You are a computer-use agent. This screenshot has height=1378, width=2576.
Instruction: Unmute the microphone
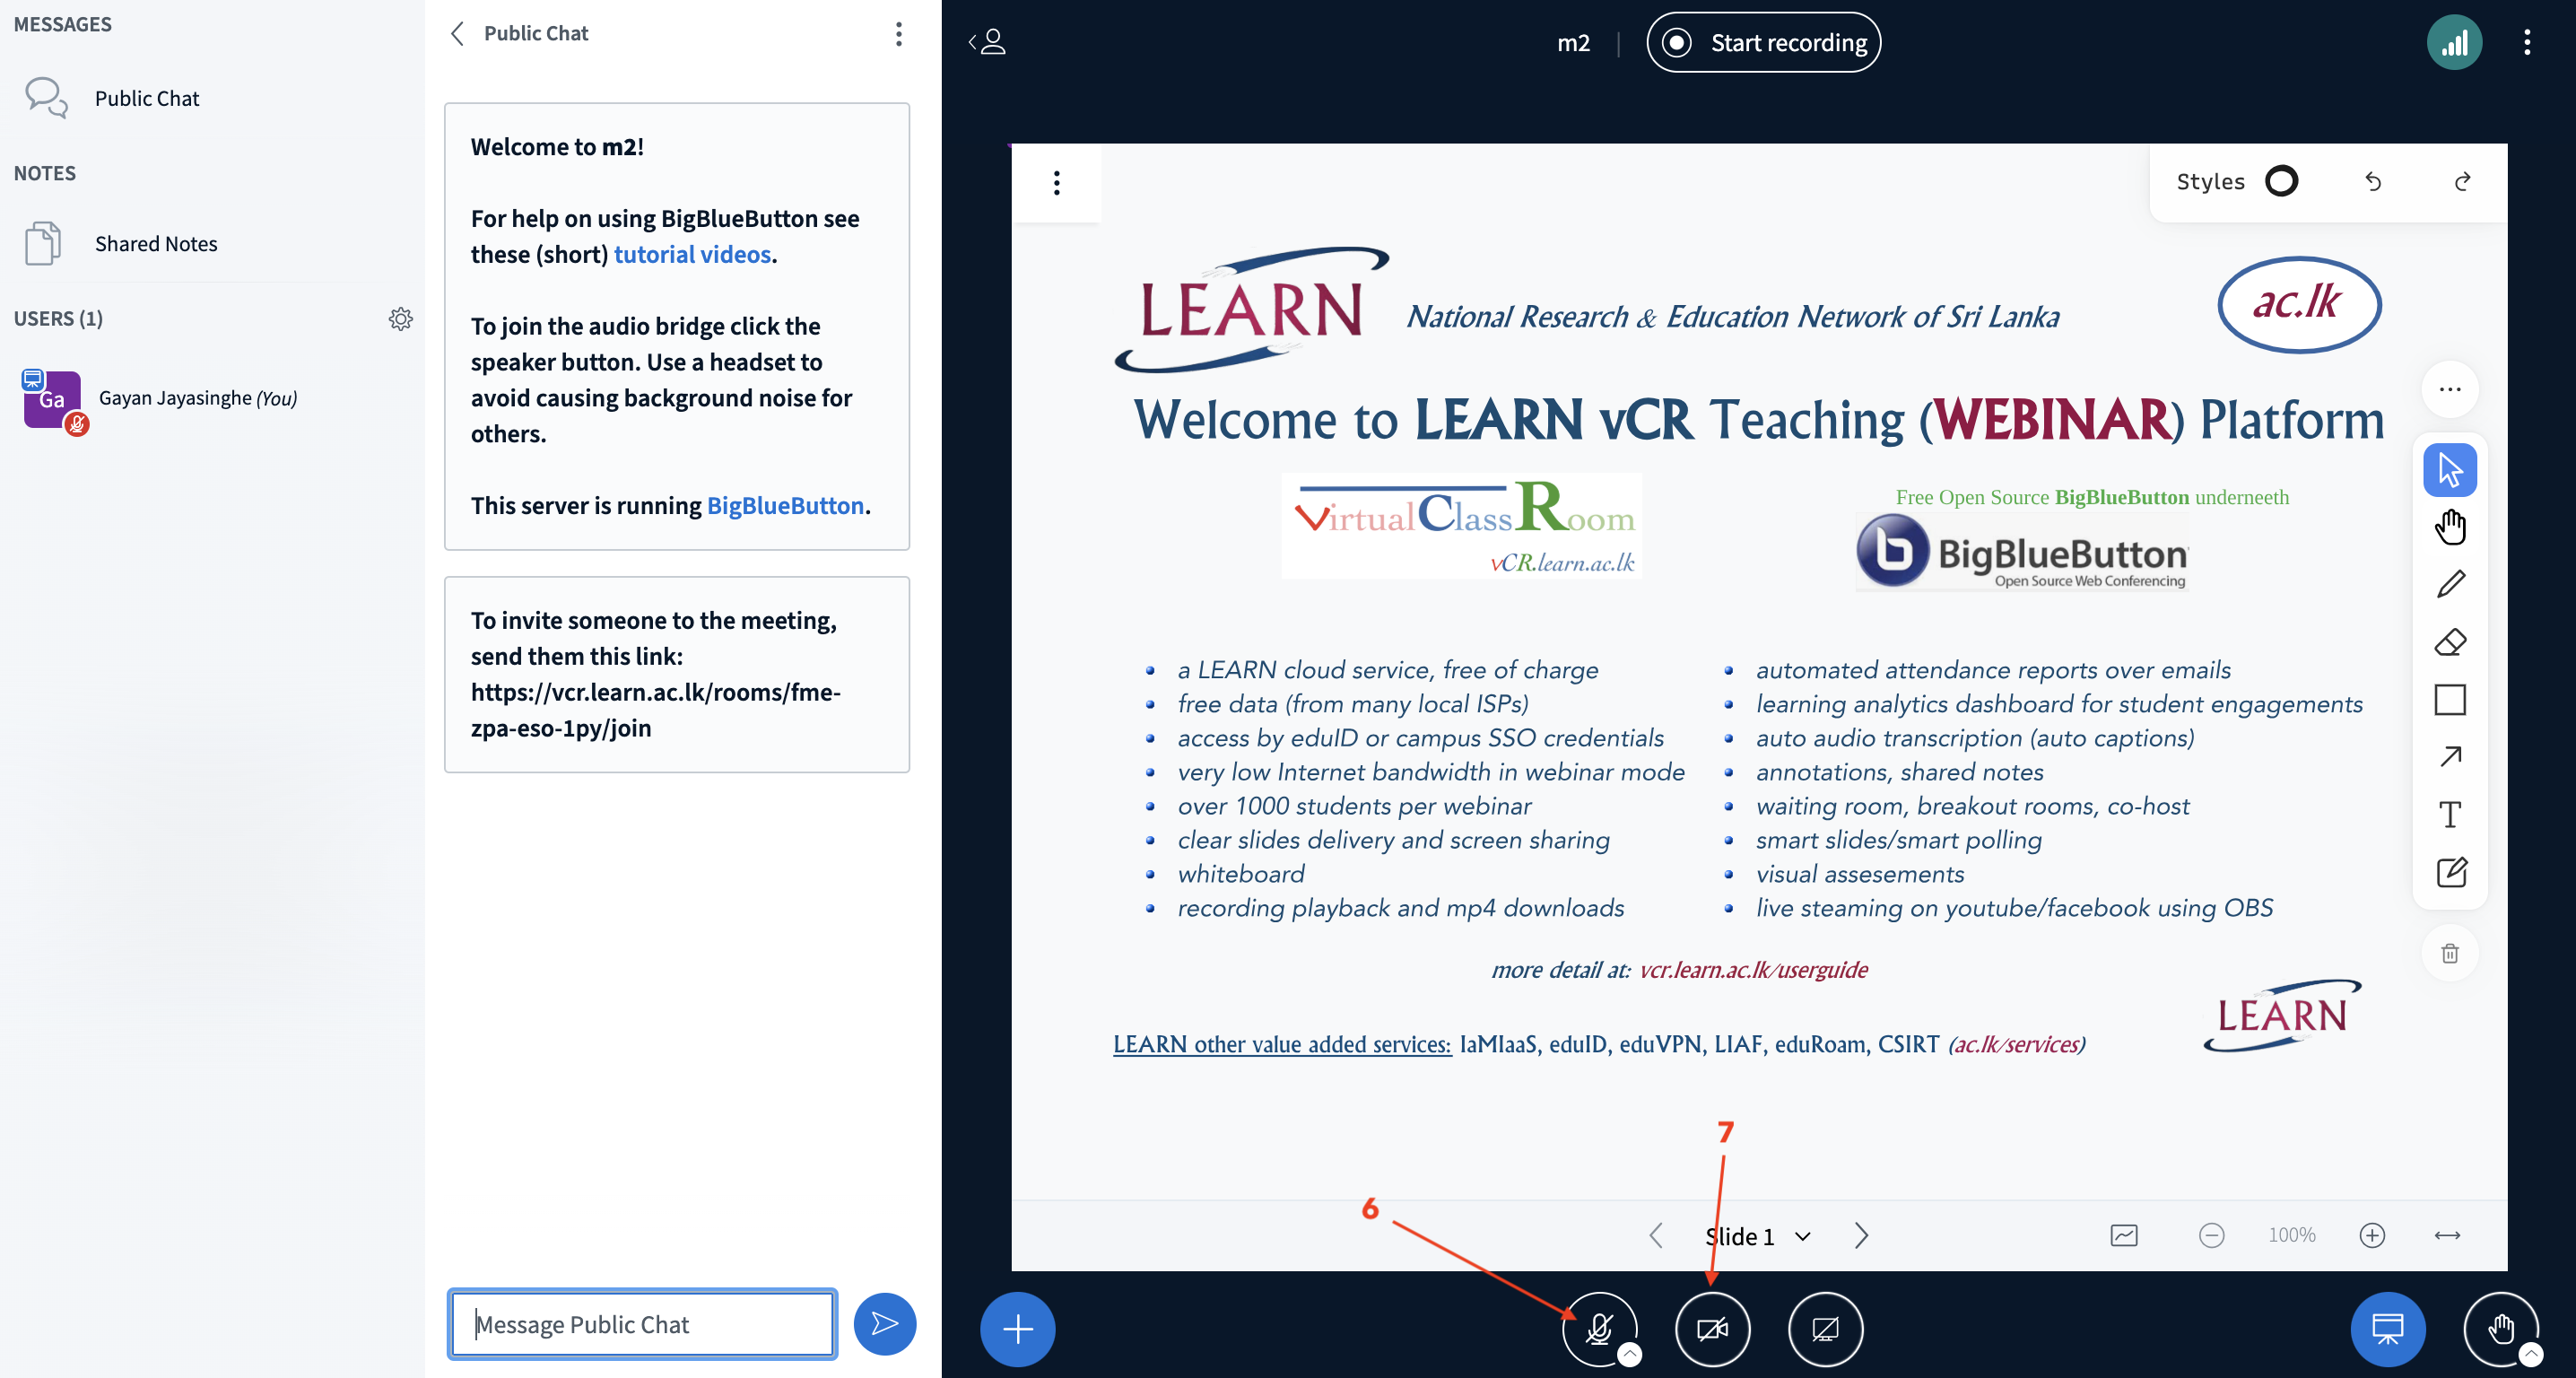(1598, 1329)
